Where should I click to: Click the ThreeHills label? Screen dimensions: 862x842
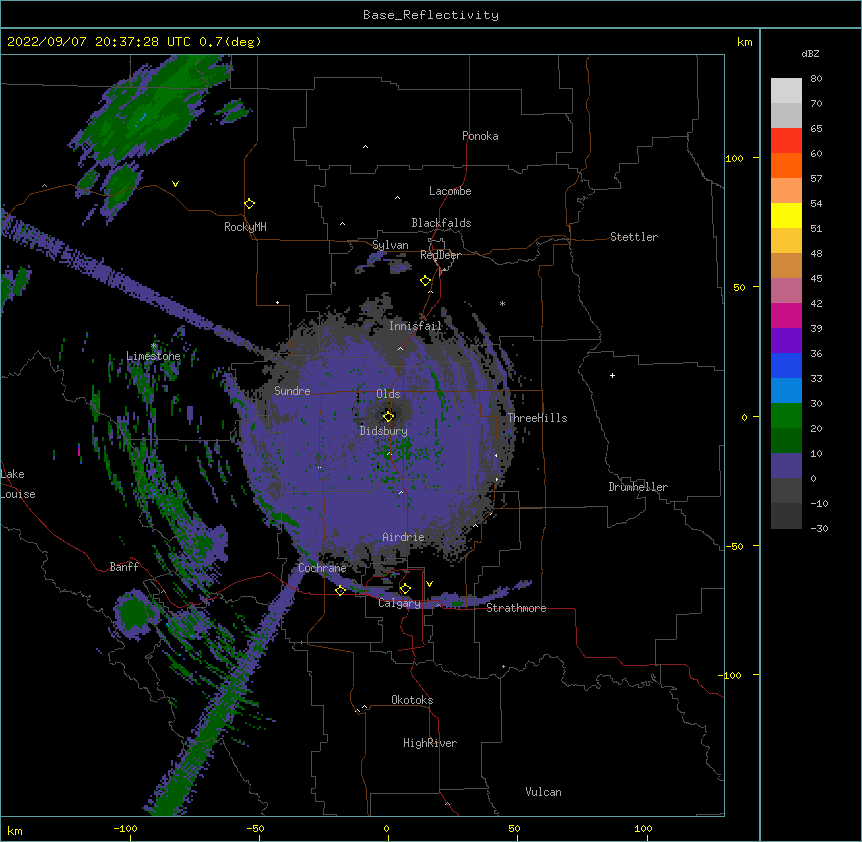coord(537,418)
